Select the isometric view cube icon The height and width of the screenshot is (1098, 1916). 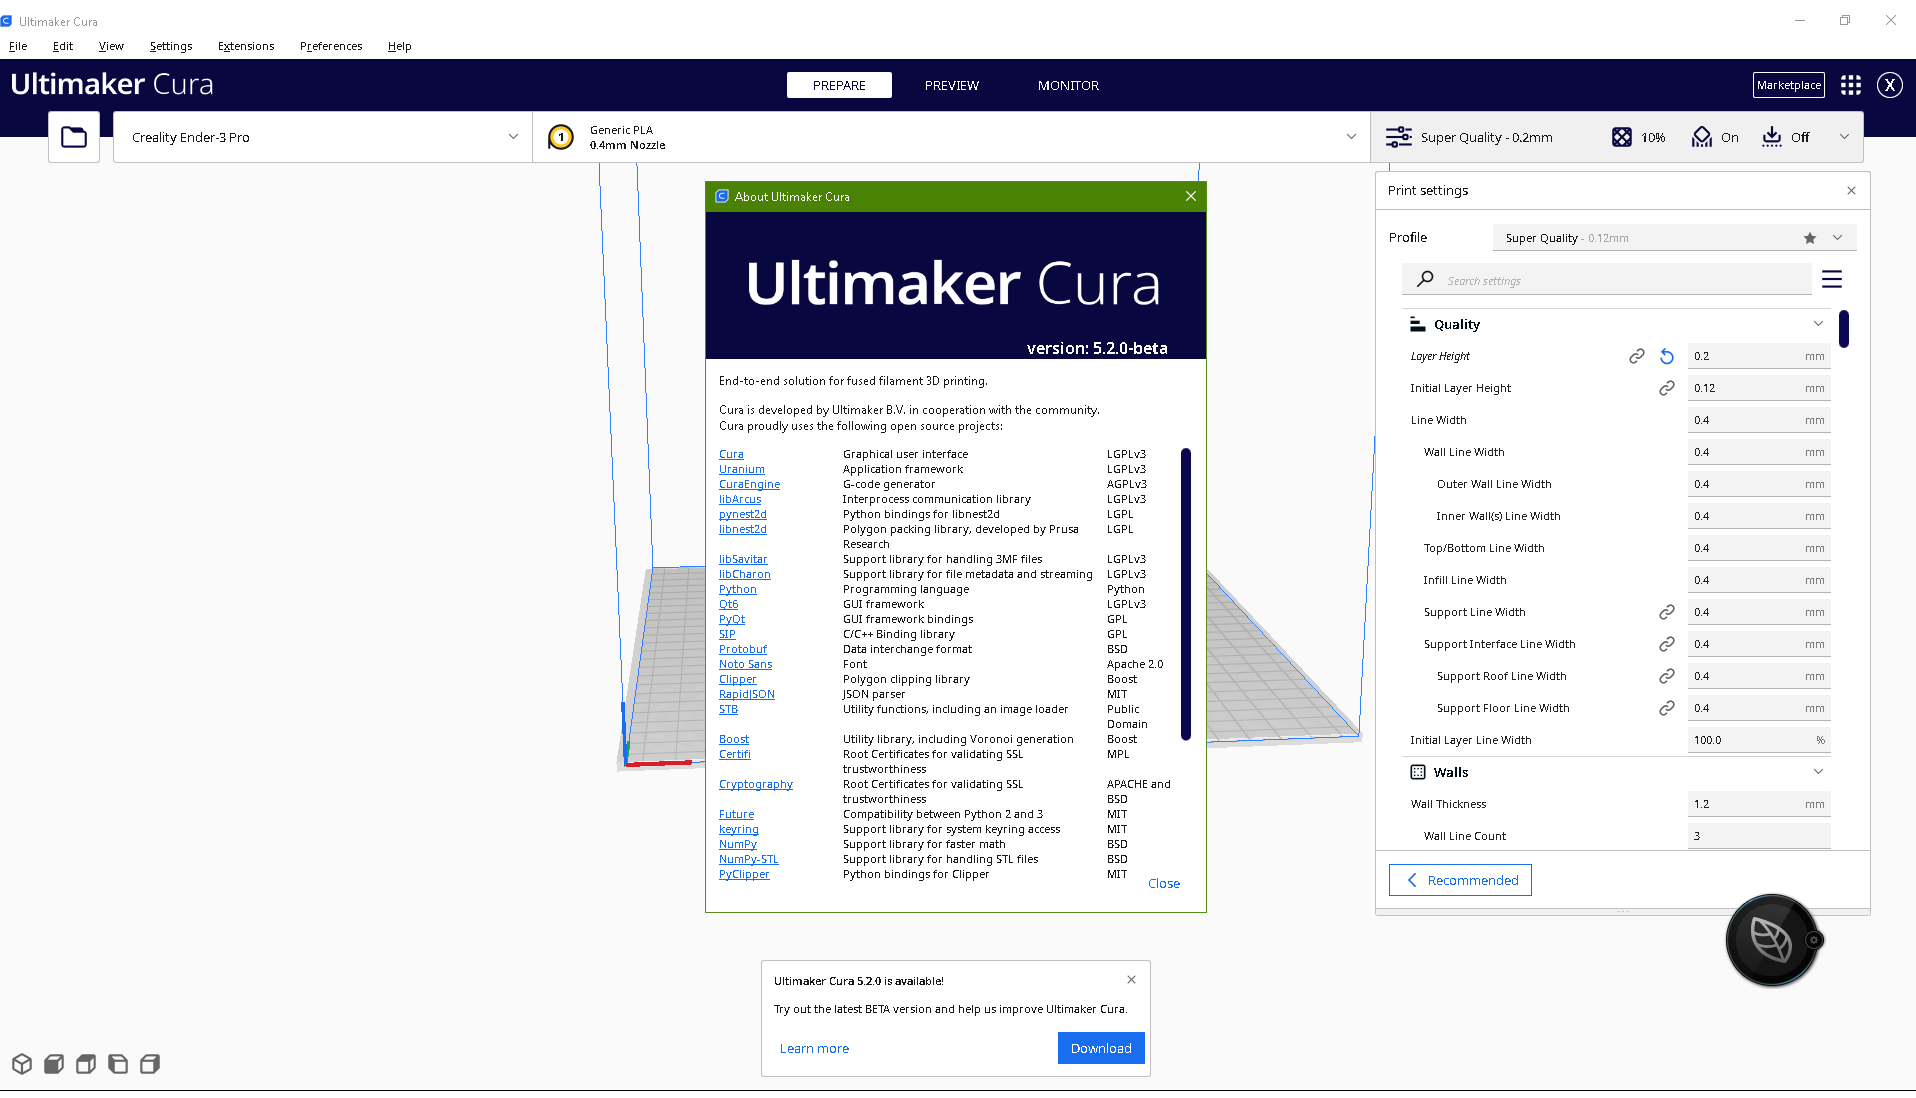[22, 1064]
